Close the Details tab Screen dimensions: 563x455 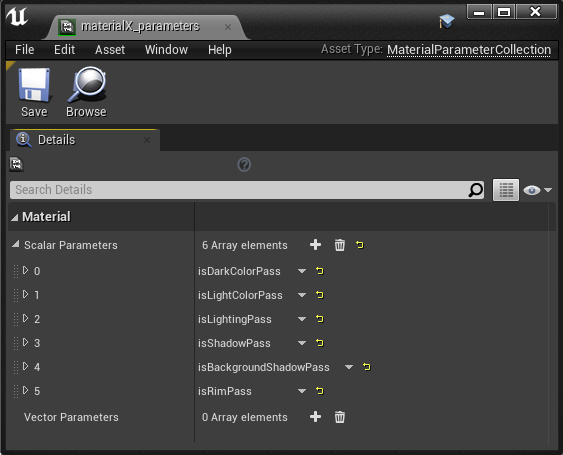pyautogui.click(x=147, y=140)
